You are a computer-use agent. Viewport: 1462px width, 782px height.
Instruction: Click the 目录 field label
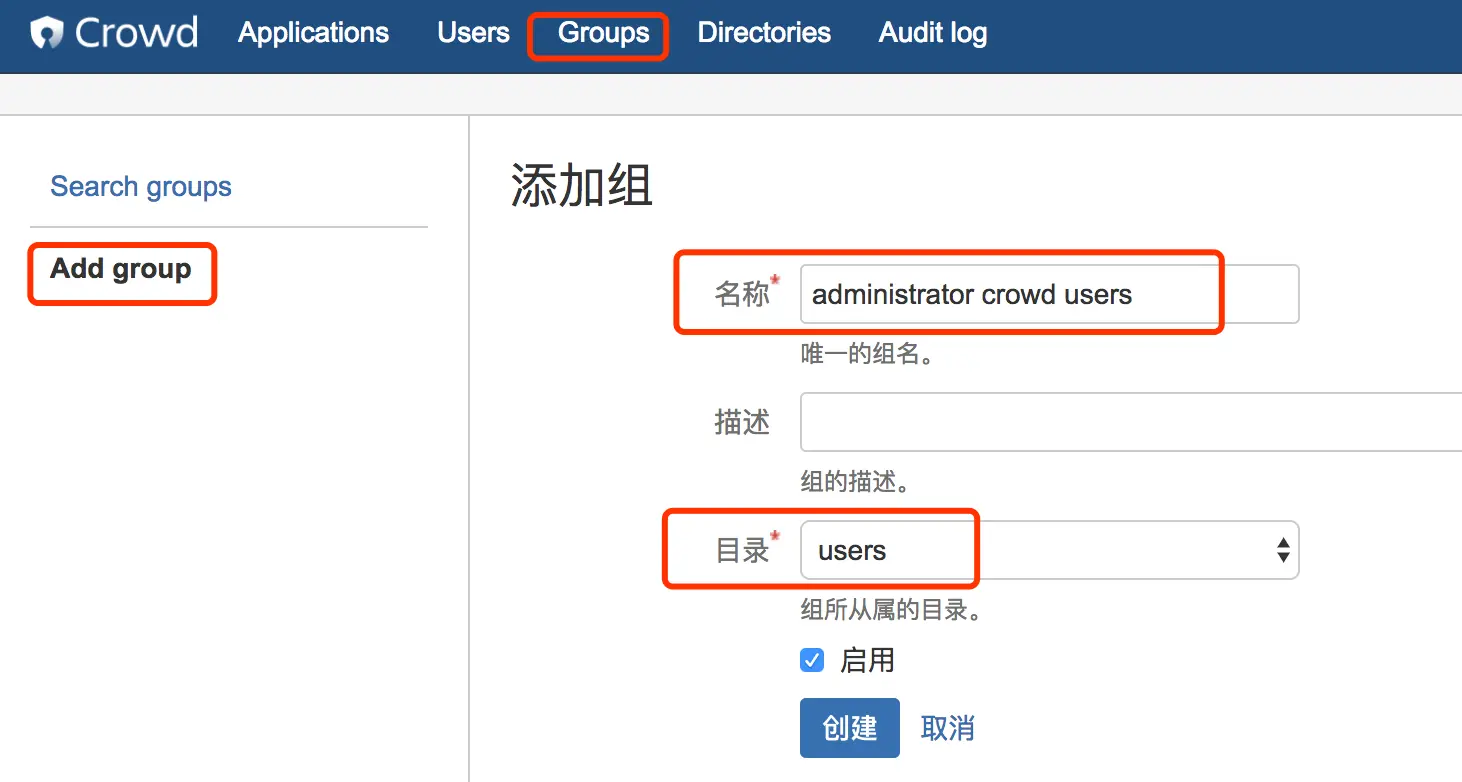[x=742, y=550]
